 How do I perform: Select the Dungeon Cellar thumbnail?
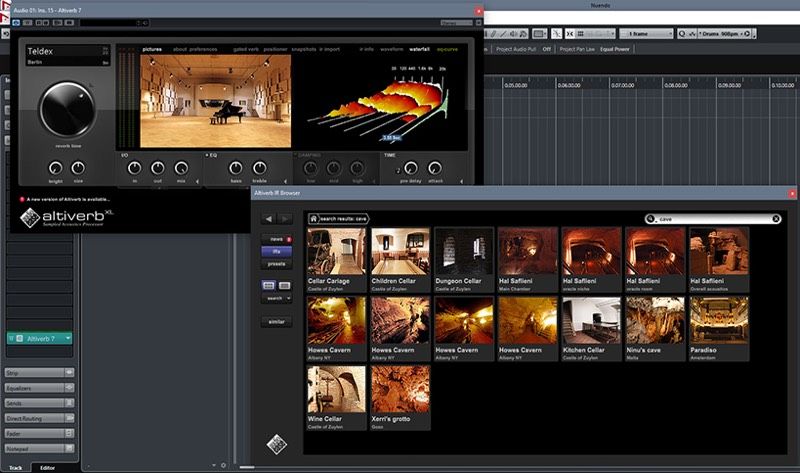pos(464,260)
